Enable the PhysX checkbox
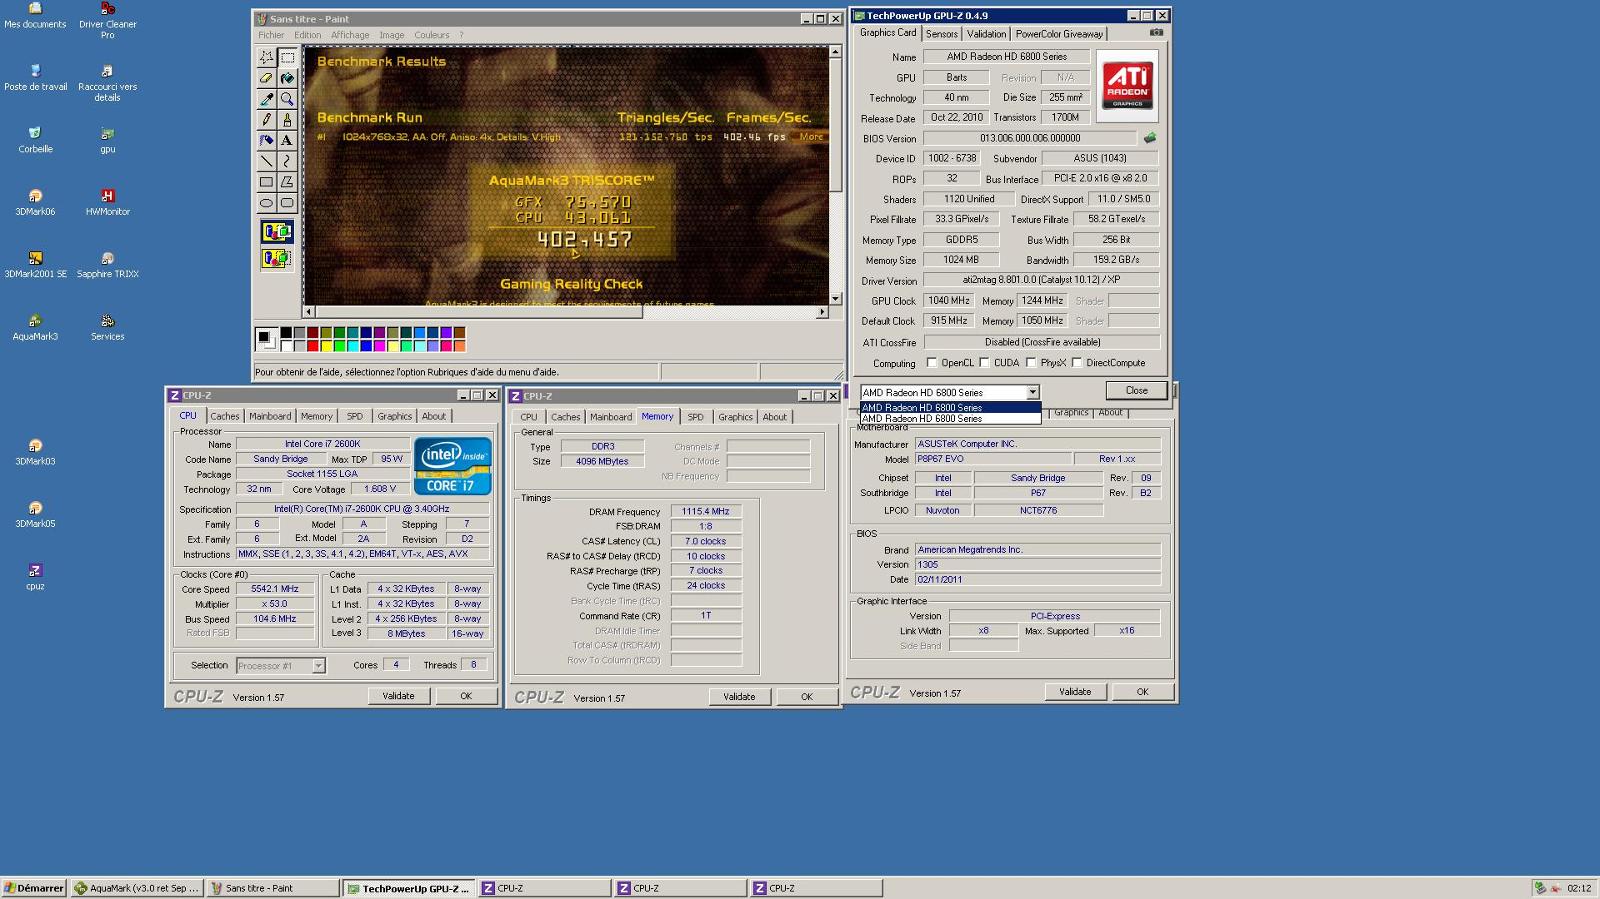1600x899 pixels. click(1031, 363)
